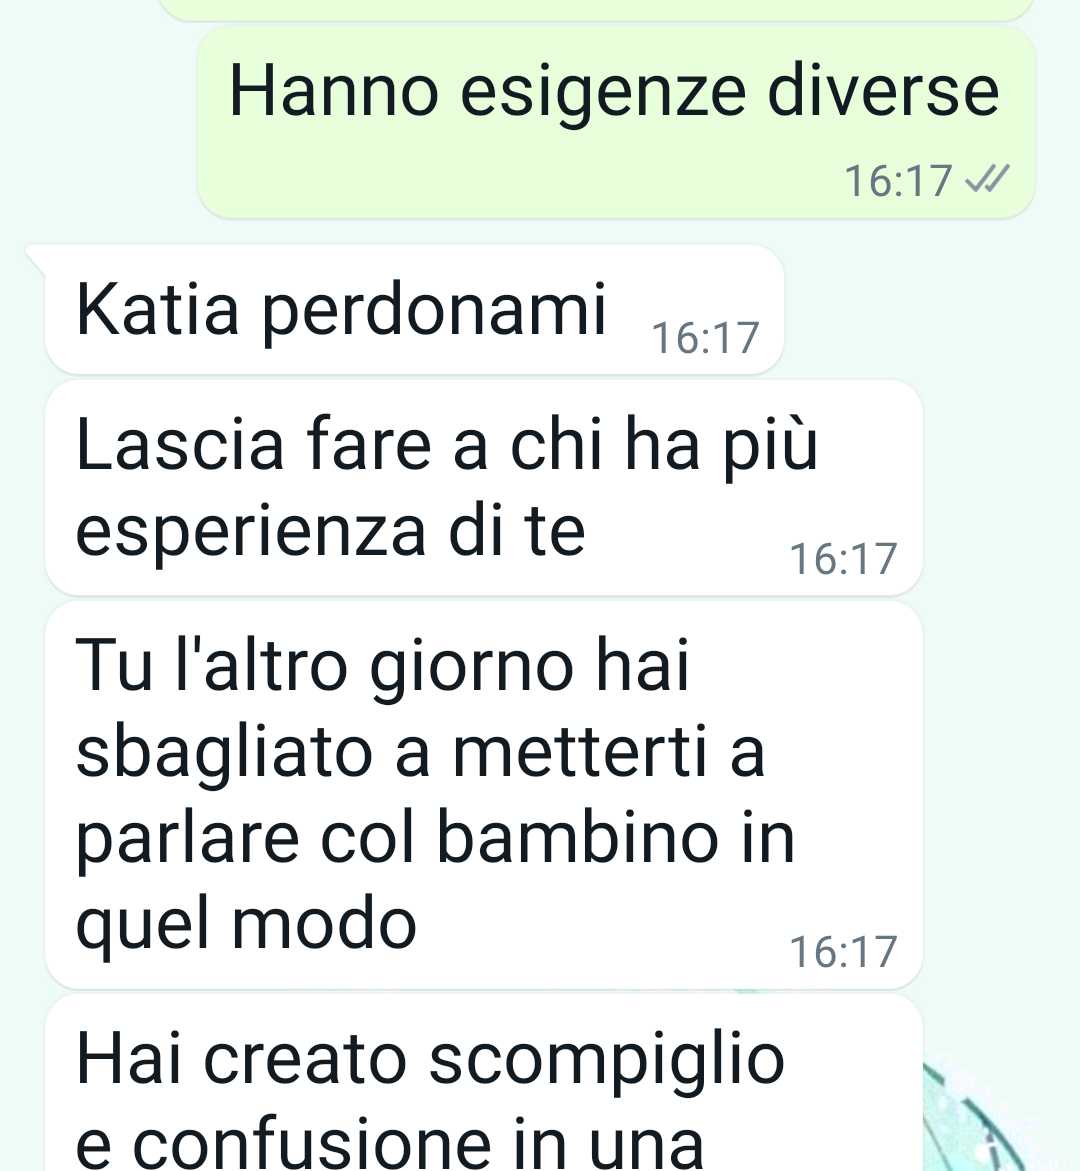The height and width of the screenshot is (1171, 1080).
Task: Select the 'Katia perdonami' message bubble
Action: pos(413,309)
